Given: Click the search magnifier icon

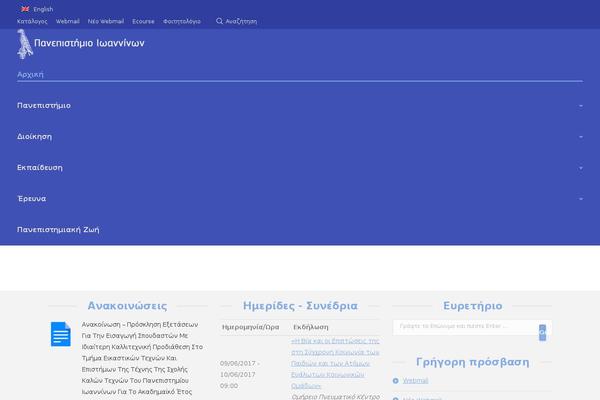Looking at the screenshot, I should pyautogui.click(x=219, y=21).
